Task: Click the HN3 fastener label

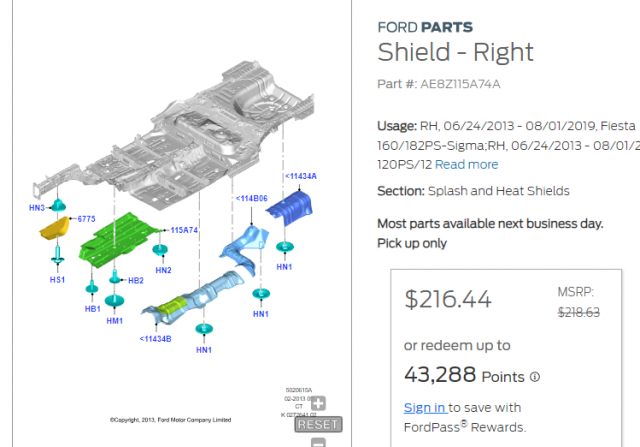Action: click(x=37, y=208)
